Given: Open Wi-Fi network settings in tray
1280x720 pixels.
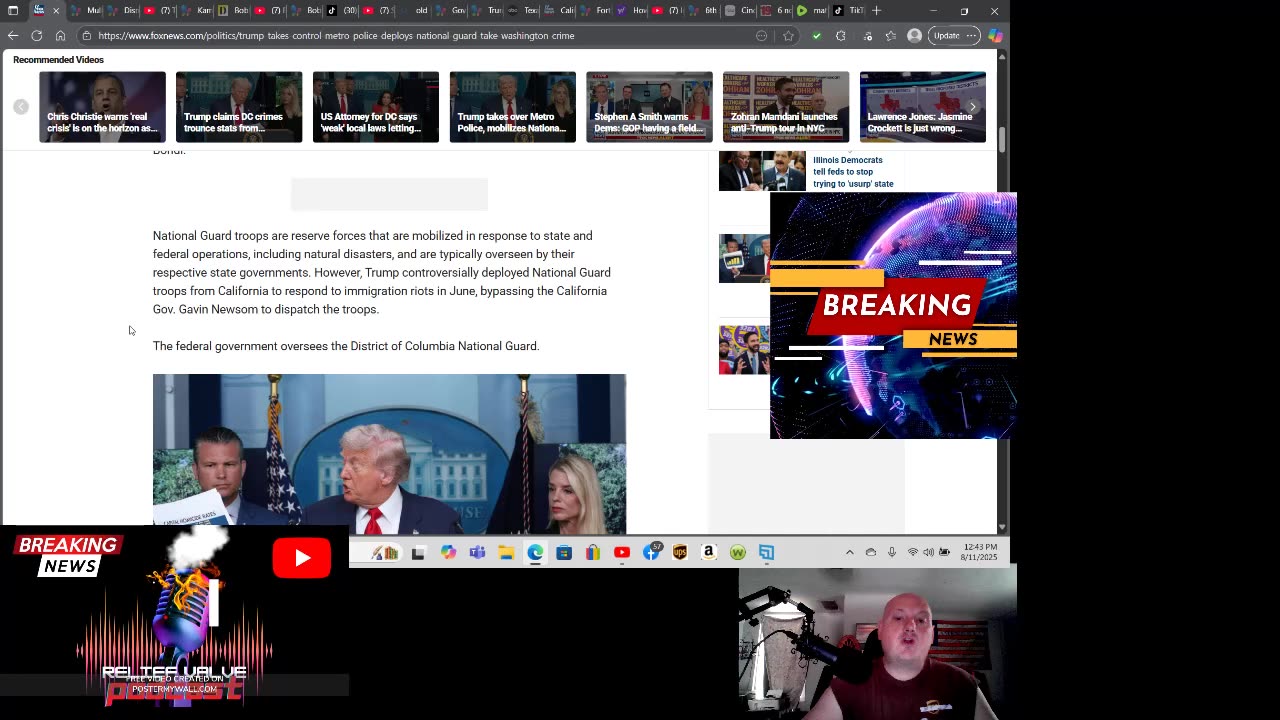Looking at the screenshot, I should pos(913,552).
